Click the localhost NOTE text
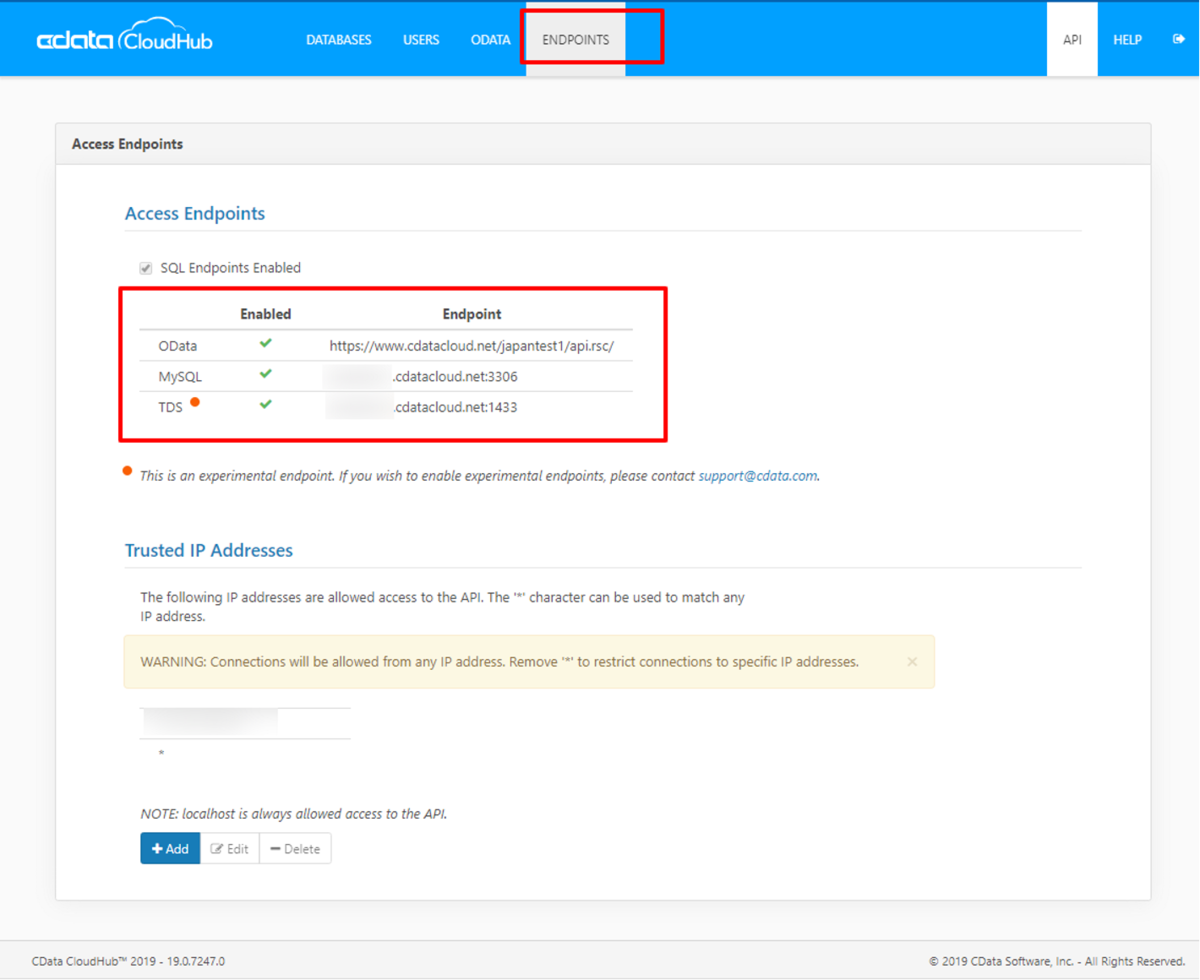This screenshot has height=980, width=1200. [x=294, y=814]
